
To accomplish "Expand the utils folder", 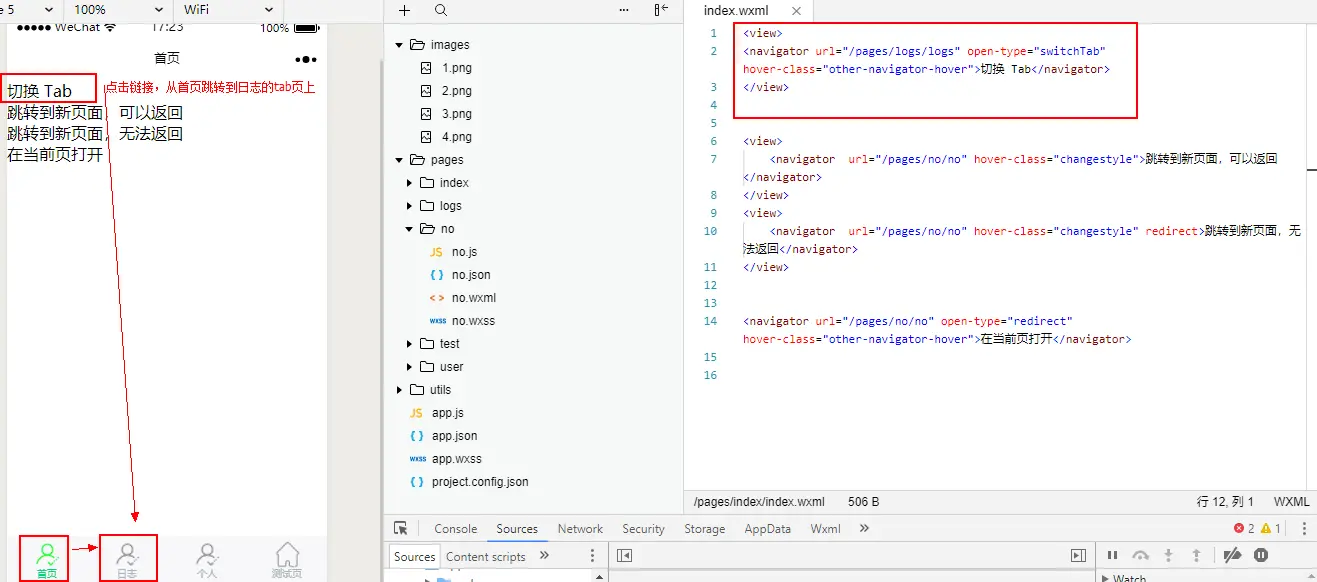I will point(400,390).
